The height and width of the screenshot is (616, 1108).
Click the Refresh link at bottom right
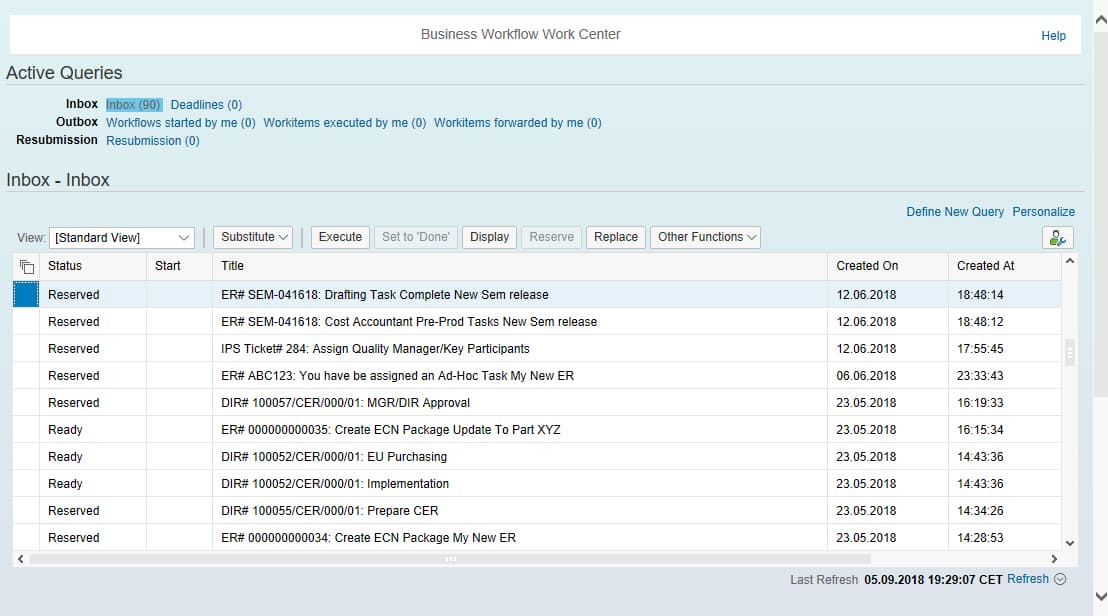tap(1028, 578)
